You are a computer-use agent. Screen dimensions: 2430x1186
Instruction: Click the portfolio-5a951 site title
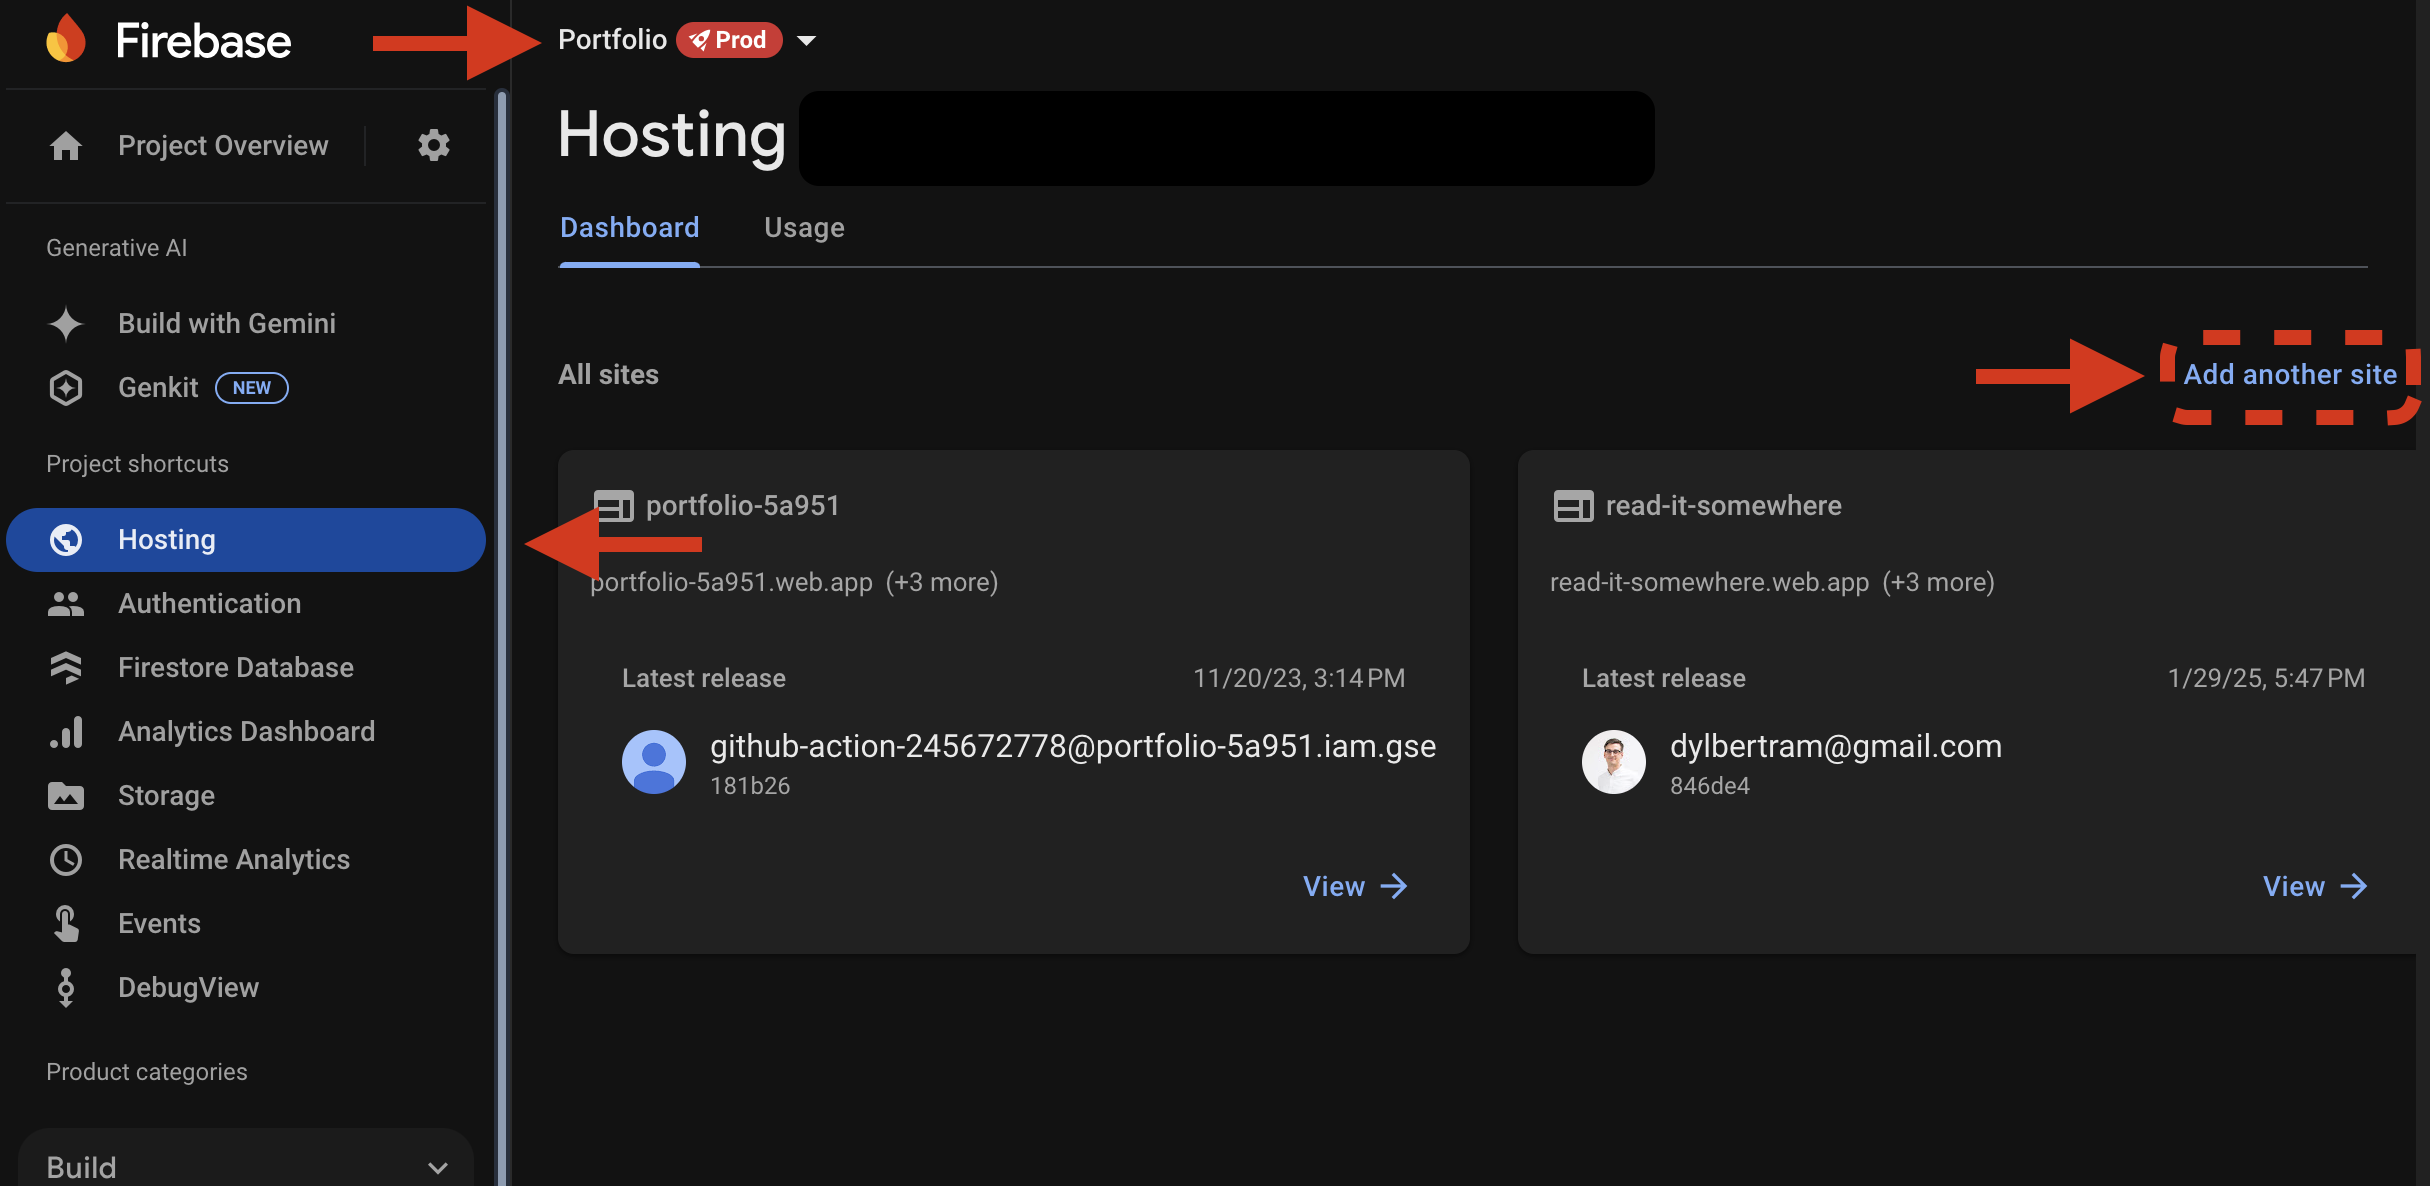pos(742,506)
